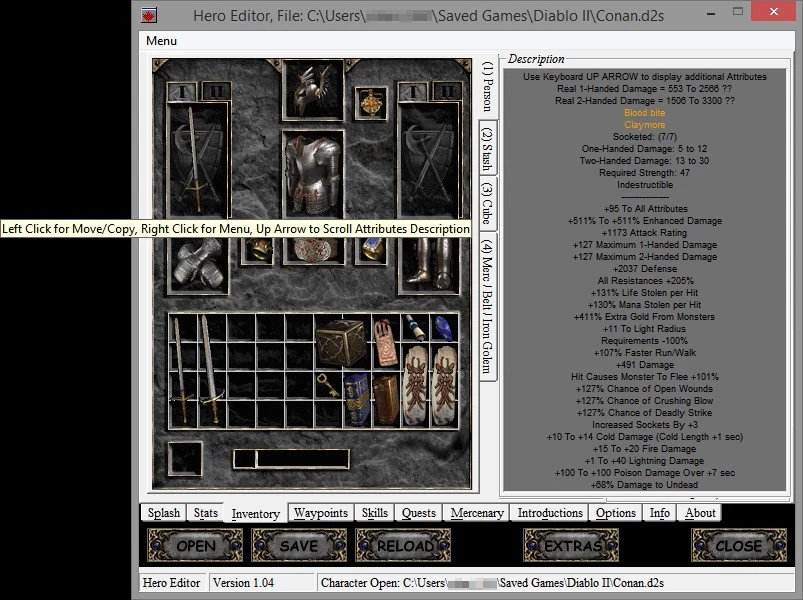Screen dimensions: 803x600
Task: Select the left grand charm with the red emblem
Action: click(x=415, y=385)
